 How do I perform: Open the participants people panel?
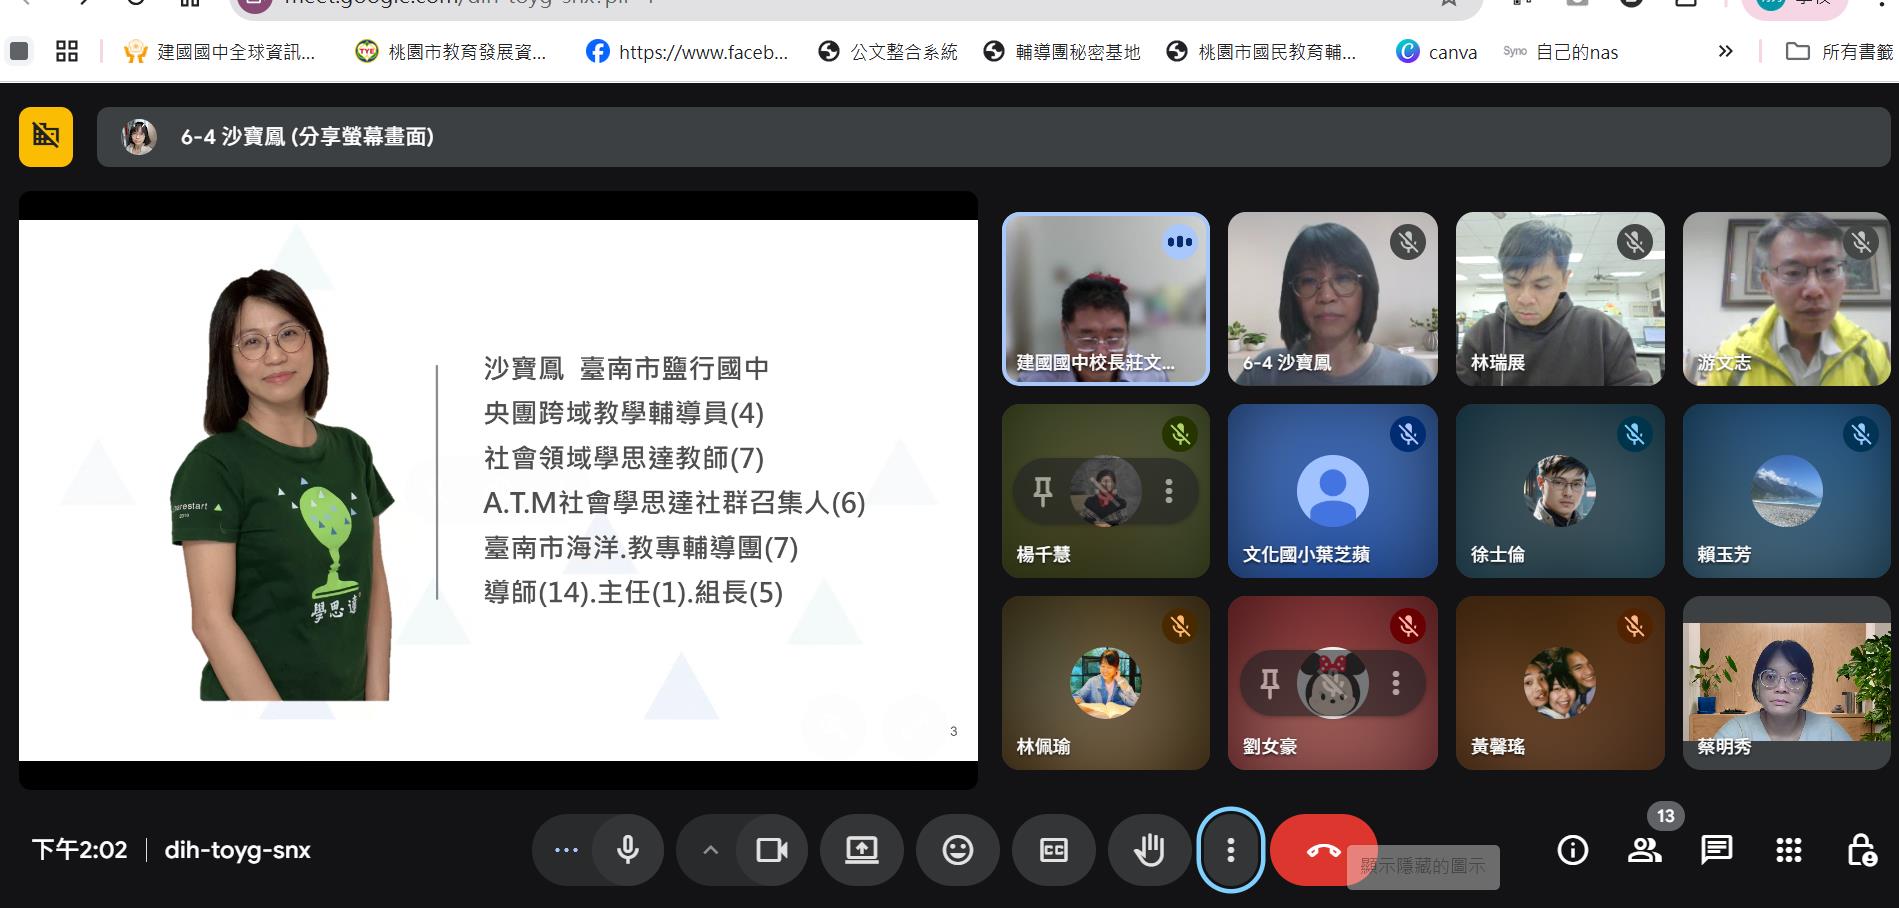pyautogui.click(x=1644, y=850)
